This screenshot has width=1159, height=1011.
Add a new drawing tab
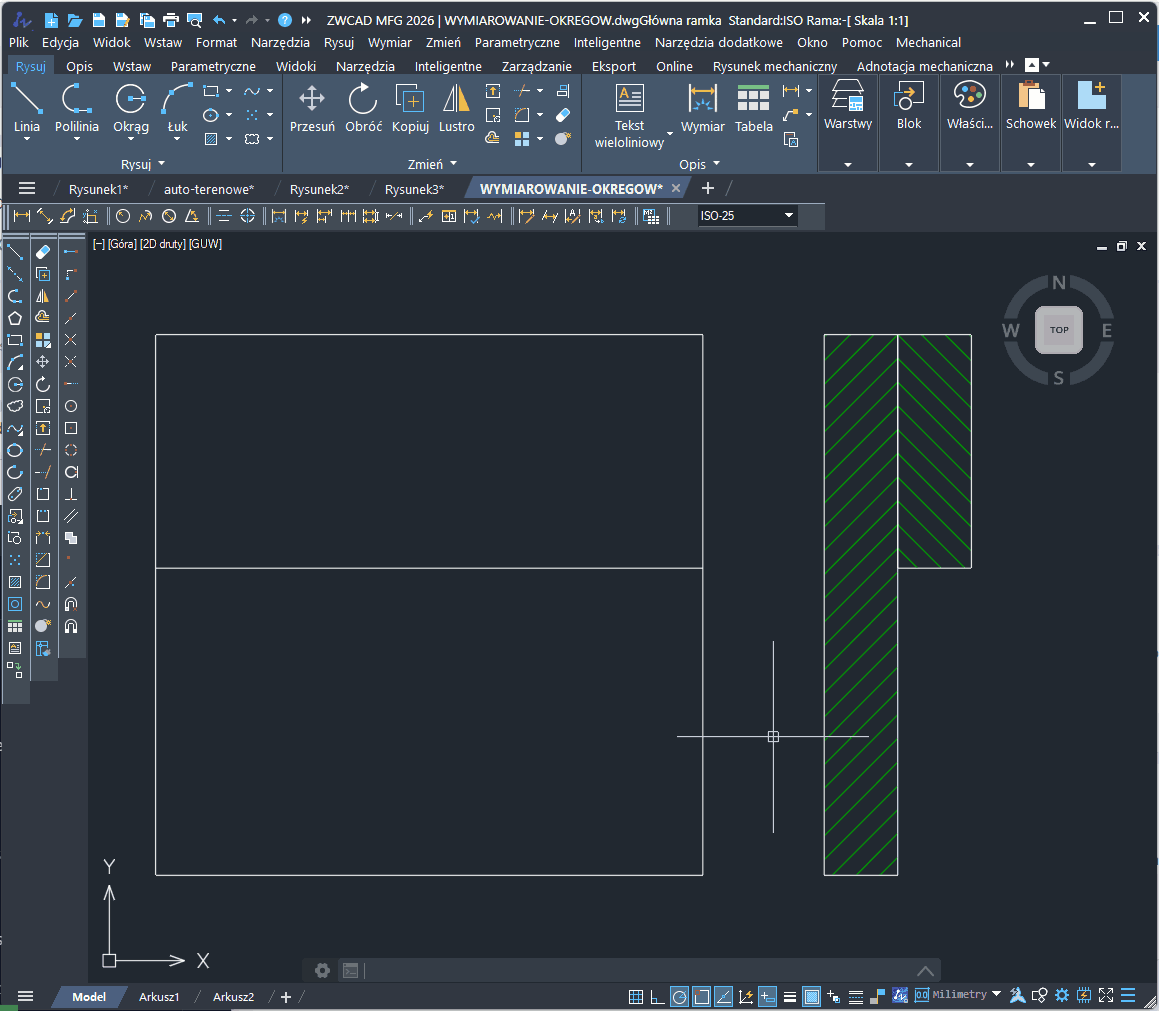pos(707,188)
